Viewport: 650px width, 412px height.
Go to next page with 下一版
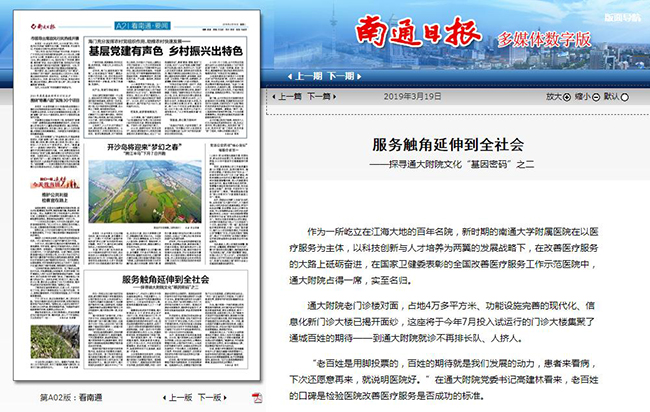point(208,398)
